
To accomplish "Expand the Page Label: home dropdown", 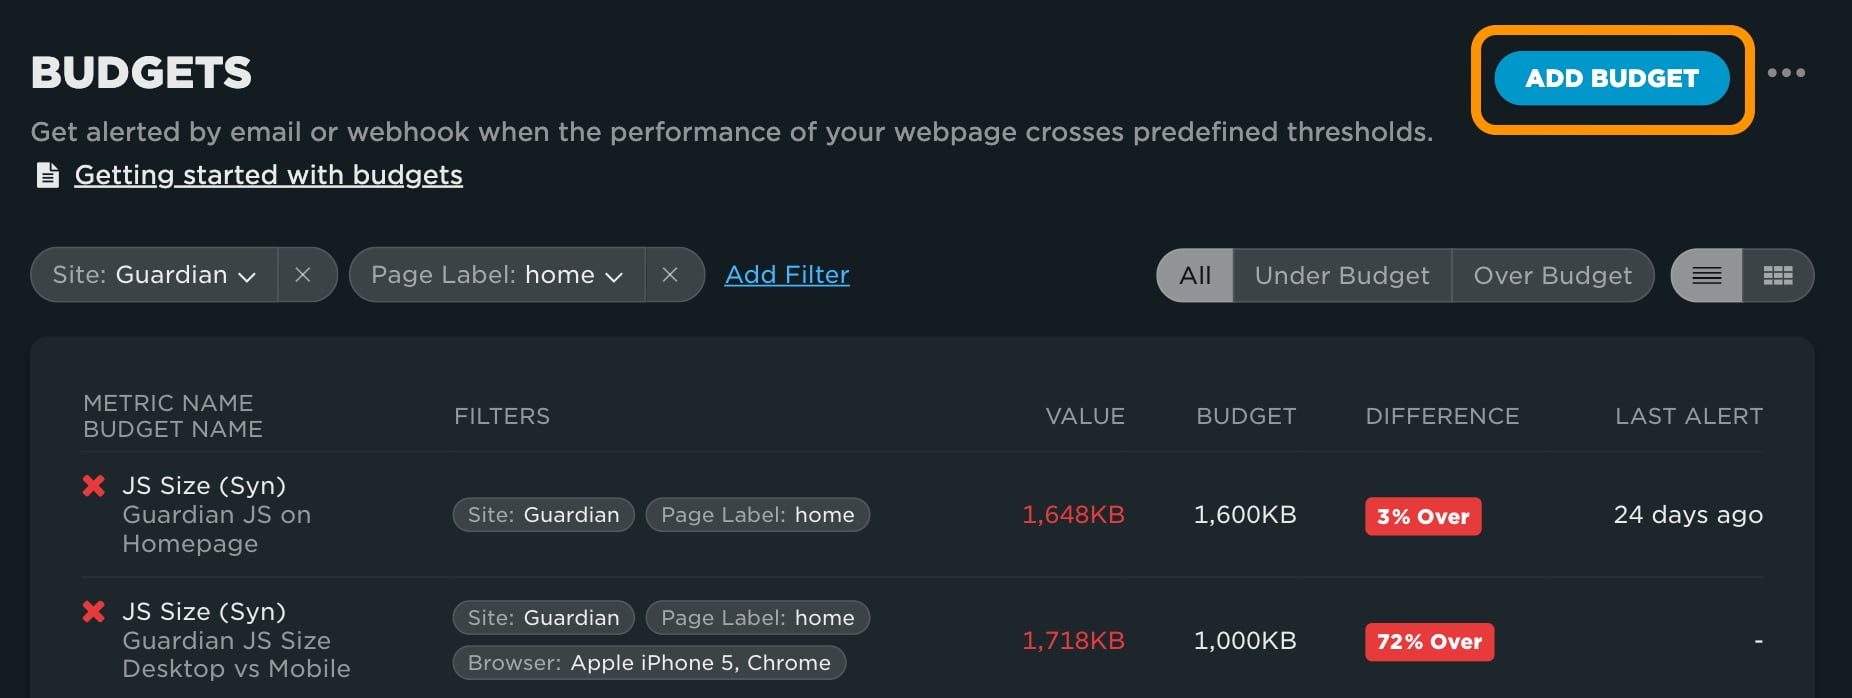I will [x=497, y=275].
